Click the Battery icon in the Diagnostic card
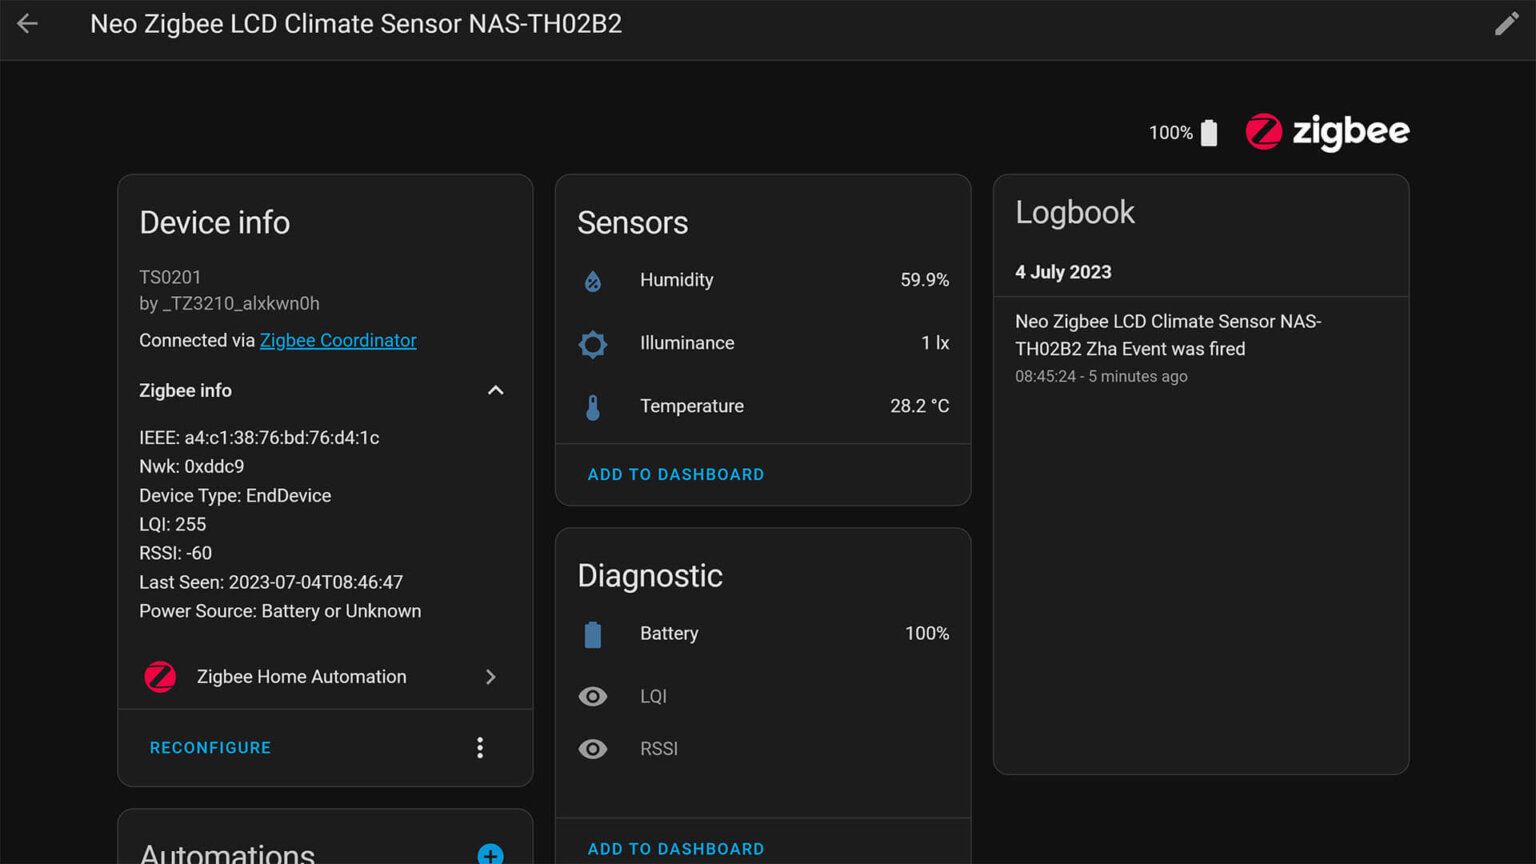The height and width of the screenshot is (864, 1536). click(x=593, y=633)
